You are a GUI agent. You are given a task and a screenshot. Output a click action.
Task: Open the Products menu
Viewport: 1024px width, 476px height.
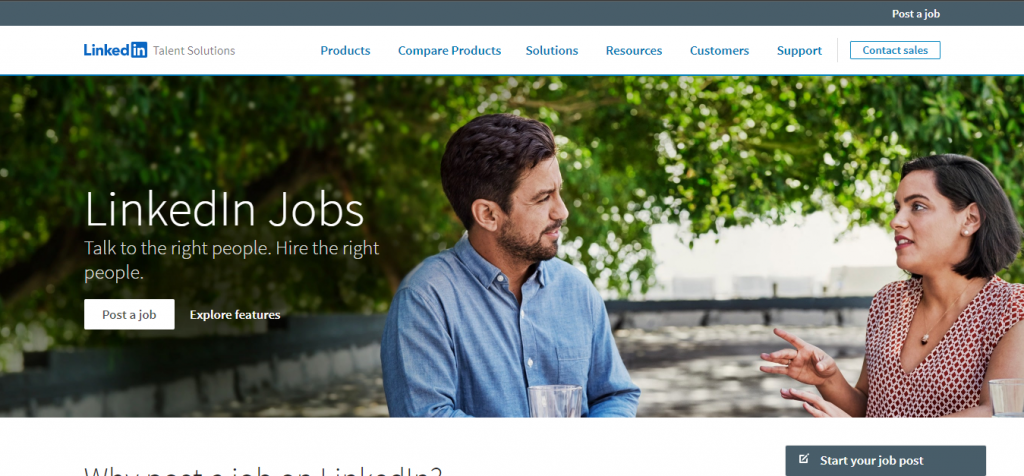coord(345,50)
